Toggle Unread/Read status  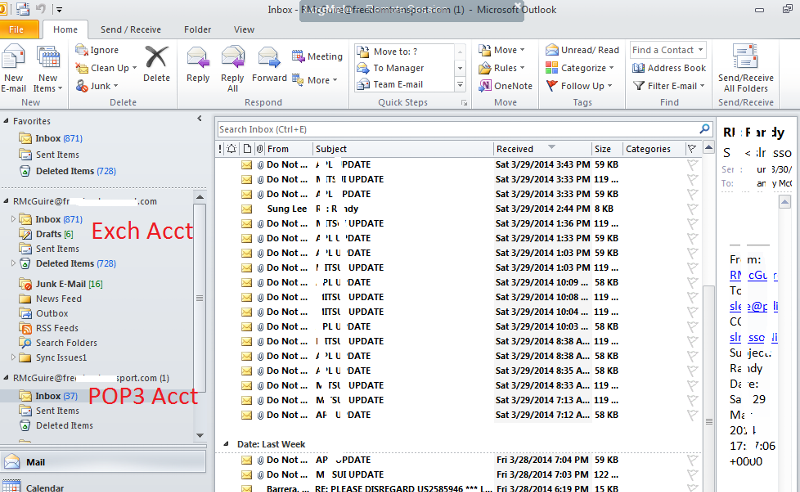(582, 50)
